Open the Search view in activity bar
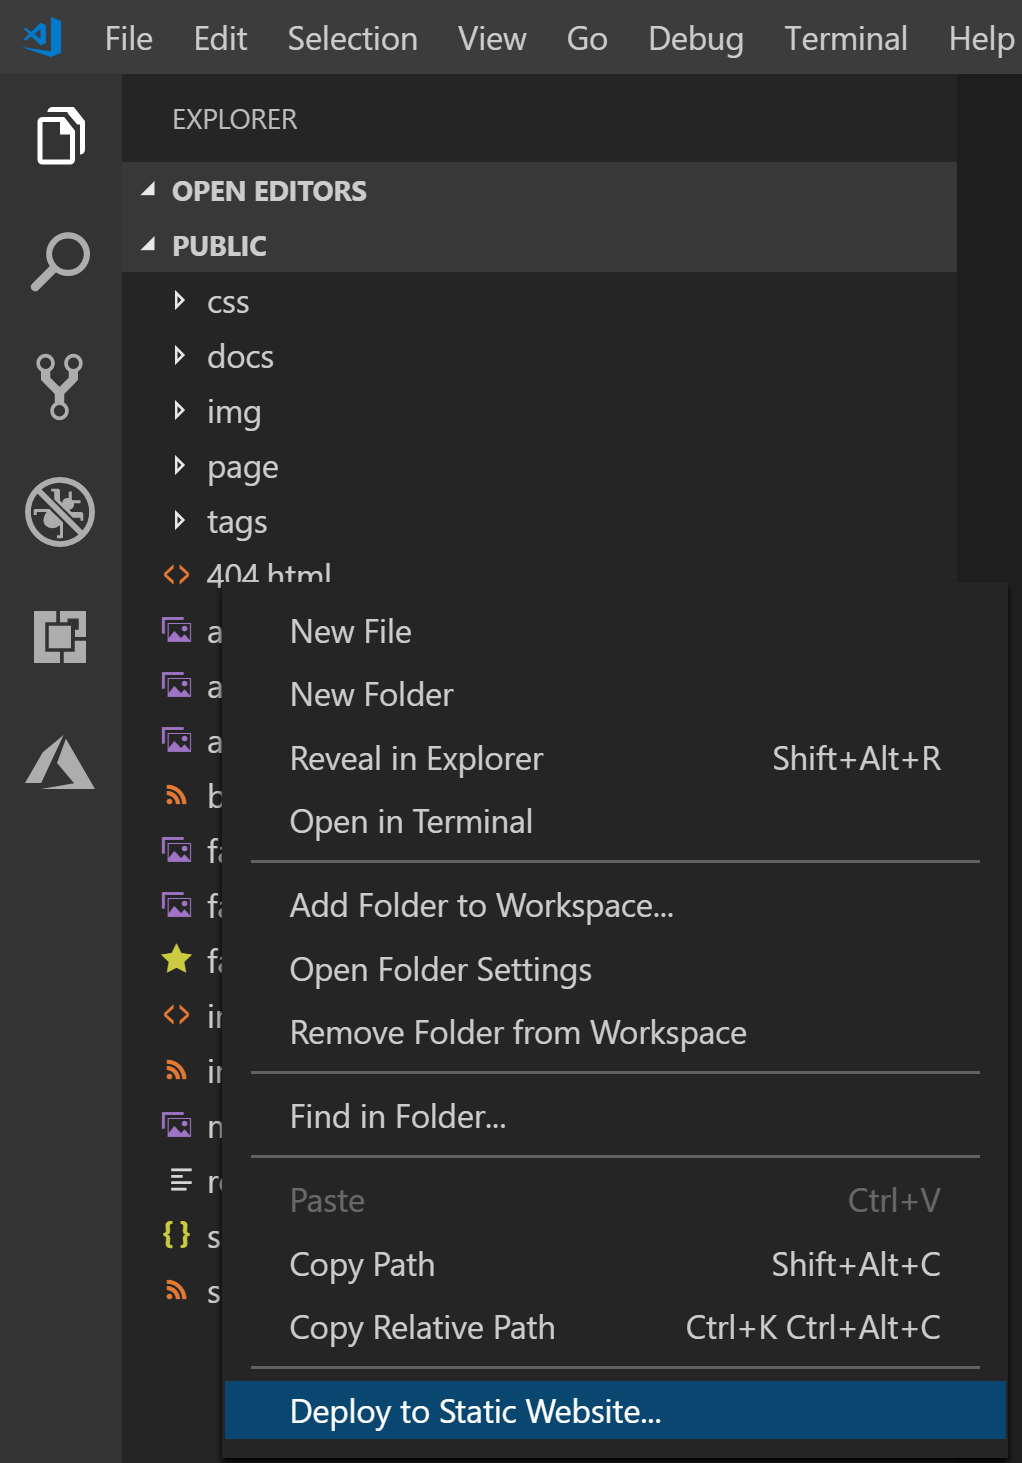This screenshot has height=1463, width=1022. point(61,261)
